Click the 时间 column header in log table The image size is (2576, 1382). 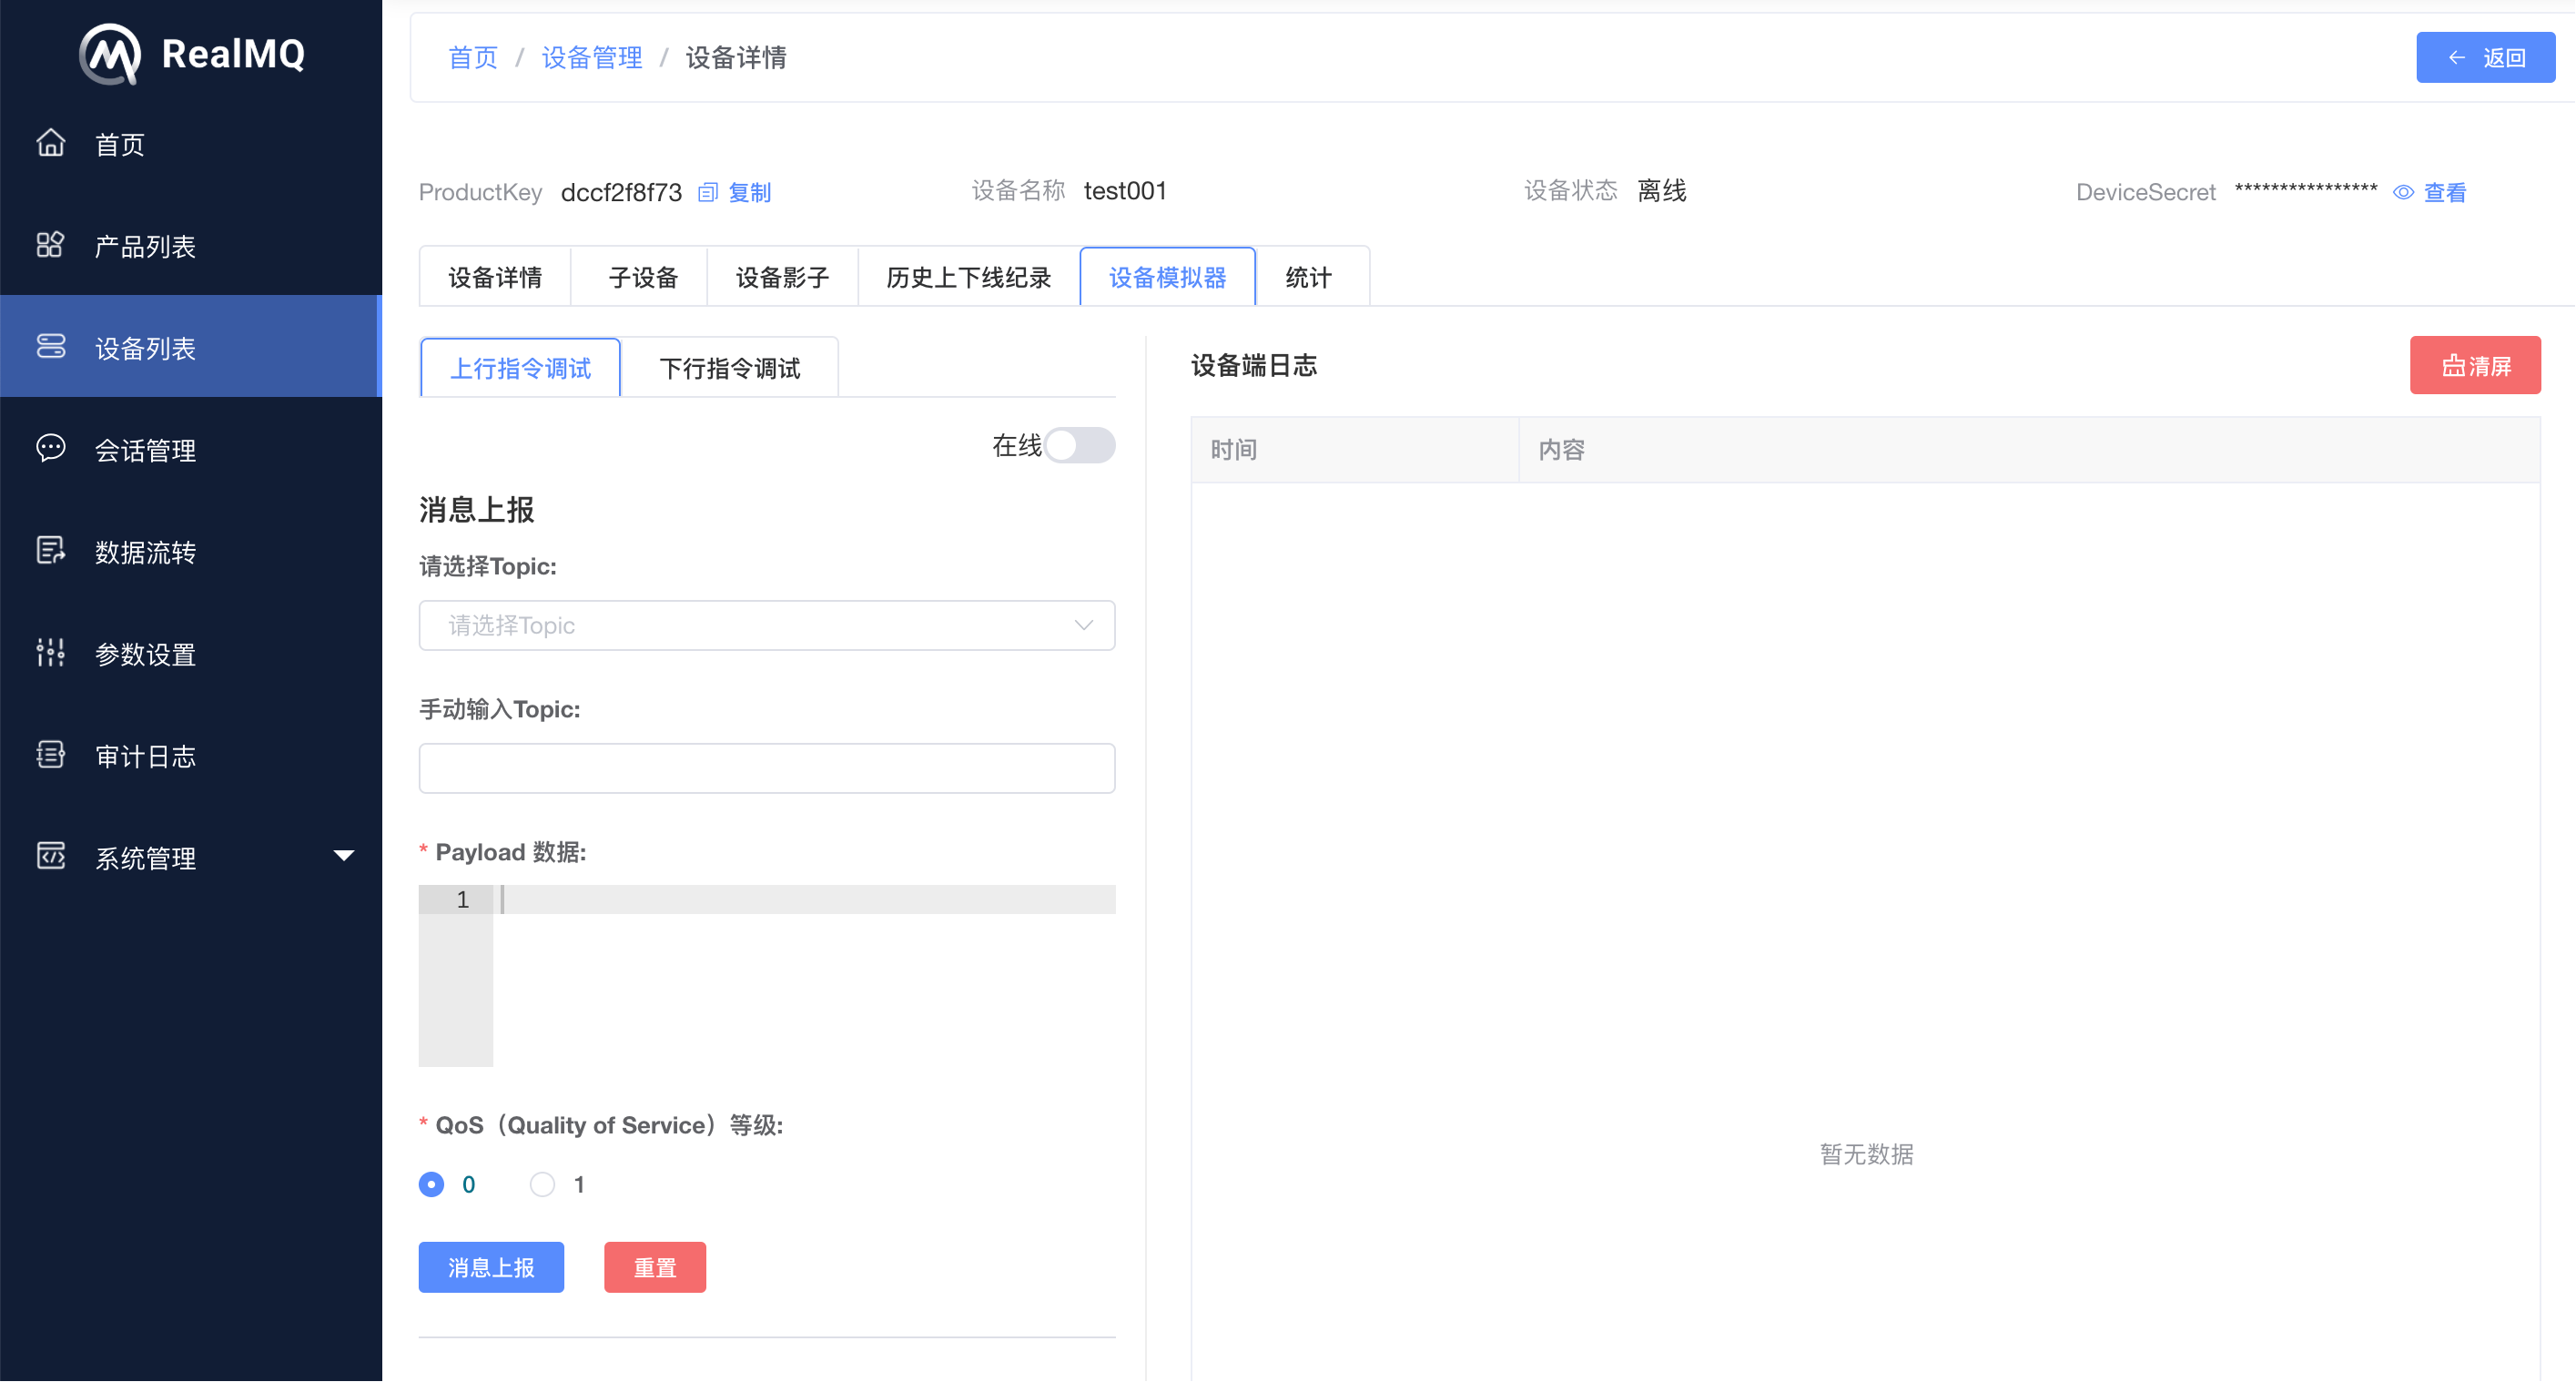pyautogui.click(x=1355, y=450)
